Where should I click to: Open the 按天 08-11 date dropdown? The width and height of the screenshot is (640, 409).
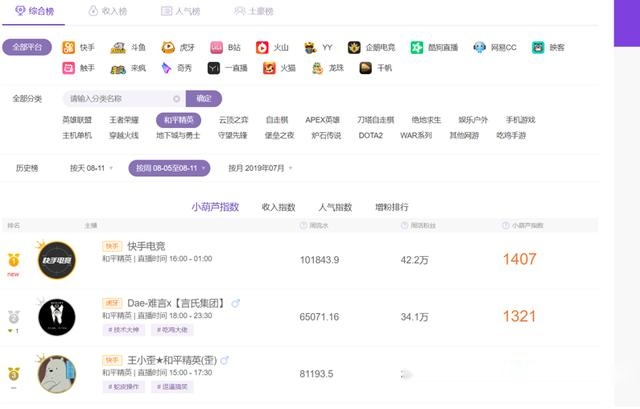91,168
